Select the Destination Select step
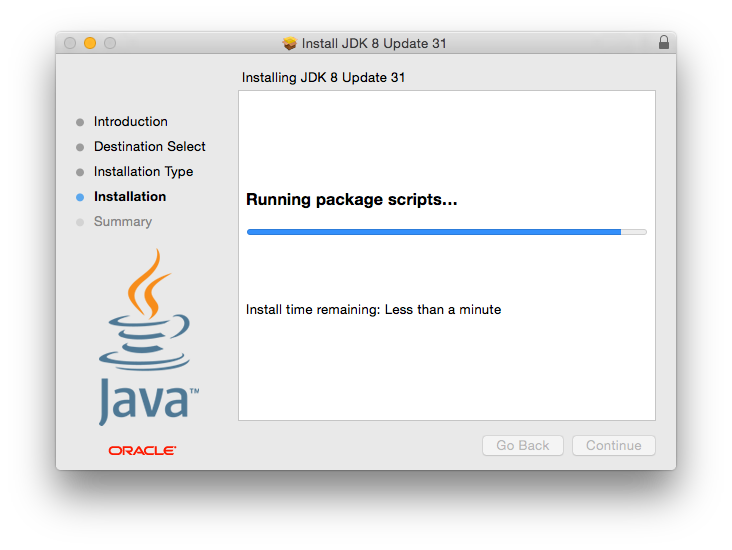 [149, 147]
